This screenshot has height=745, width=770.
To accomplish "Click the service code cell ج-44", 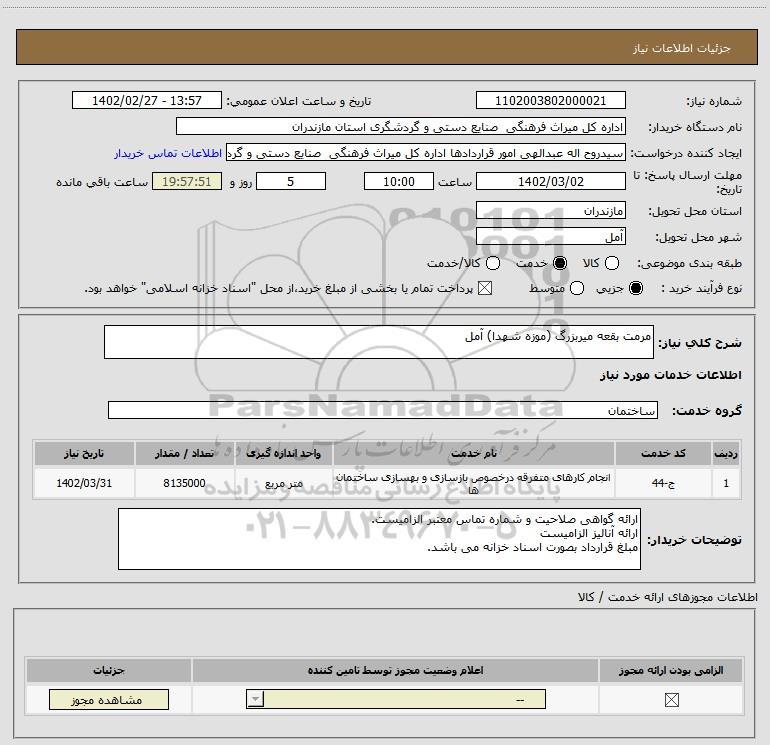I will [663, 483].
